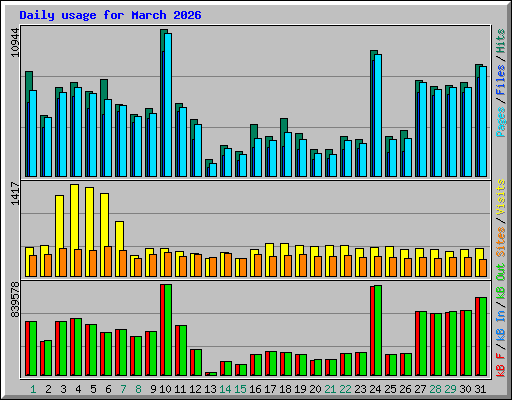Click the kB axis value 839578

15,299
